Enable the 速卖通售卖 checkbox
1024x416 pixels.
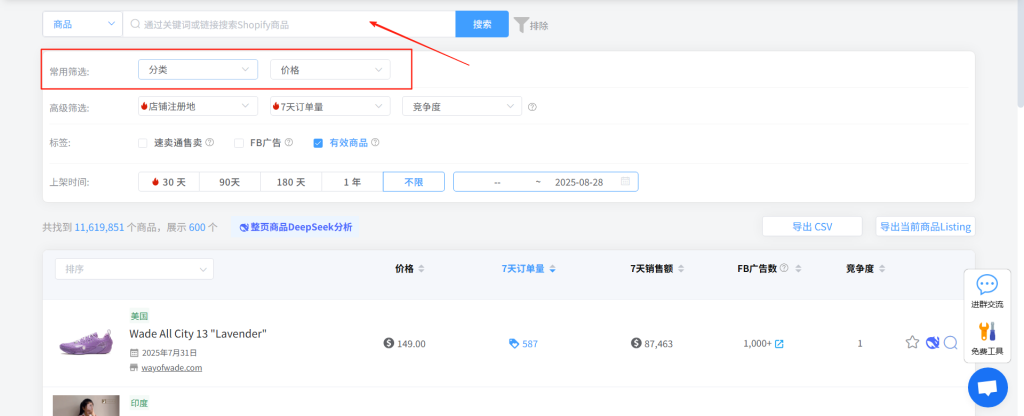coord(143,143)
